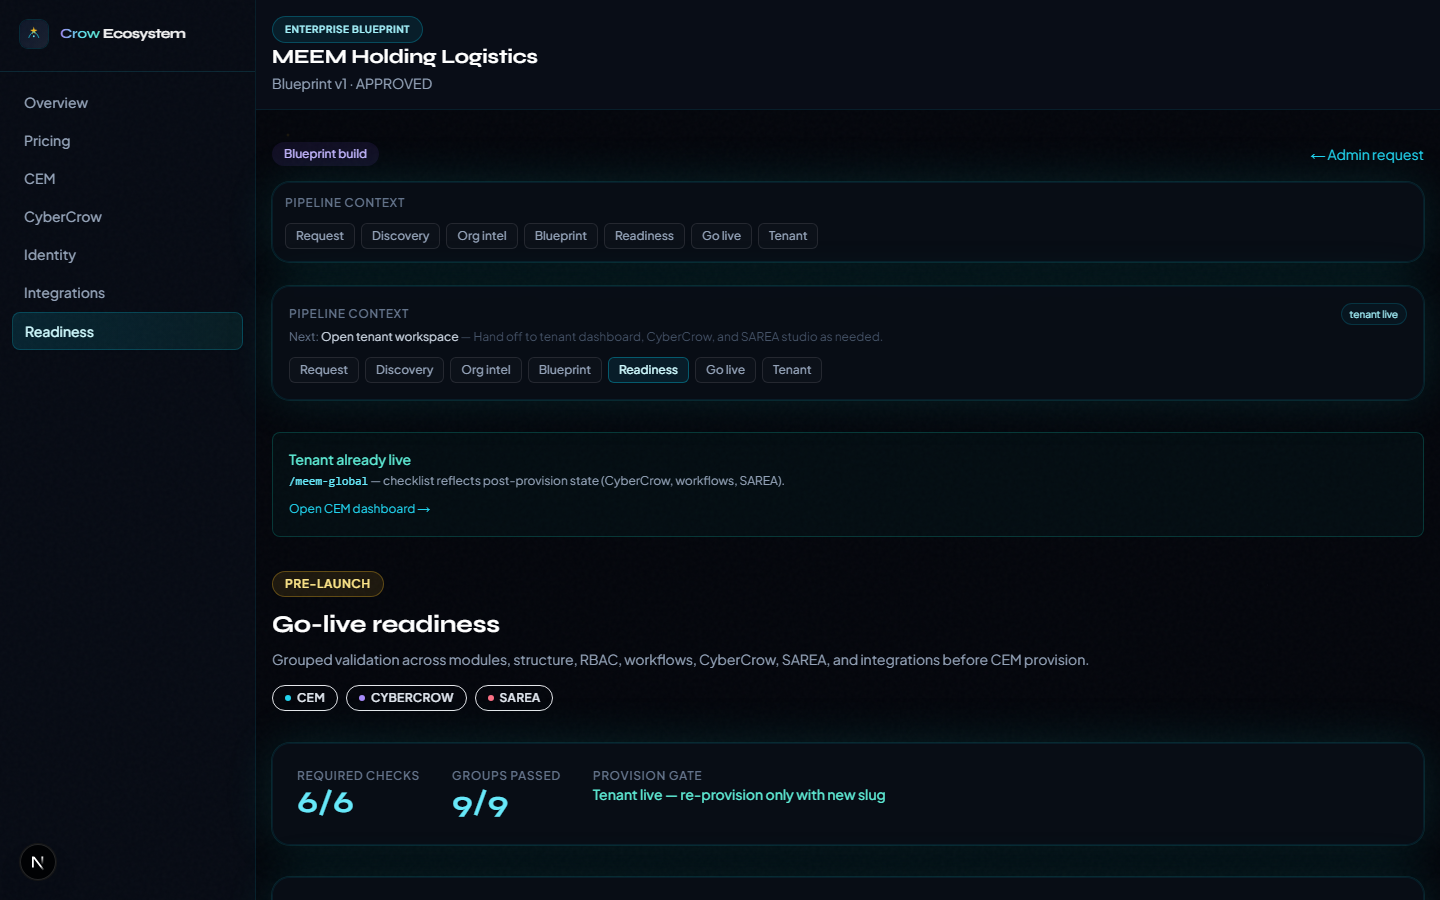This screenshot has width=1440, height=900.
Task: Select Org intel step in first pipeline
Action: point(482,236)
